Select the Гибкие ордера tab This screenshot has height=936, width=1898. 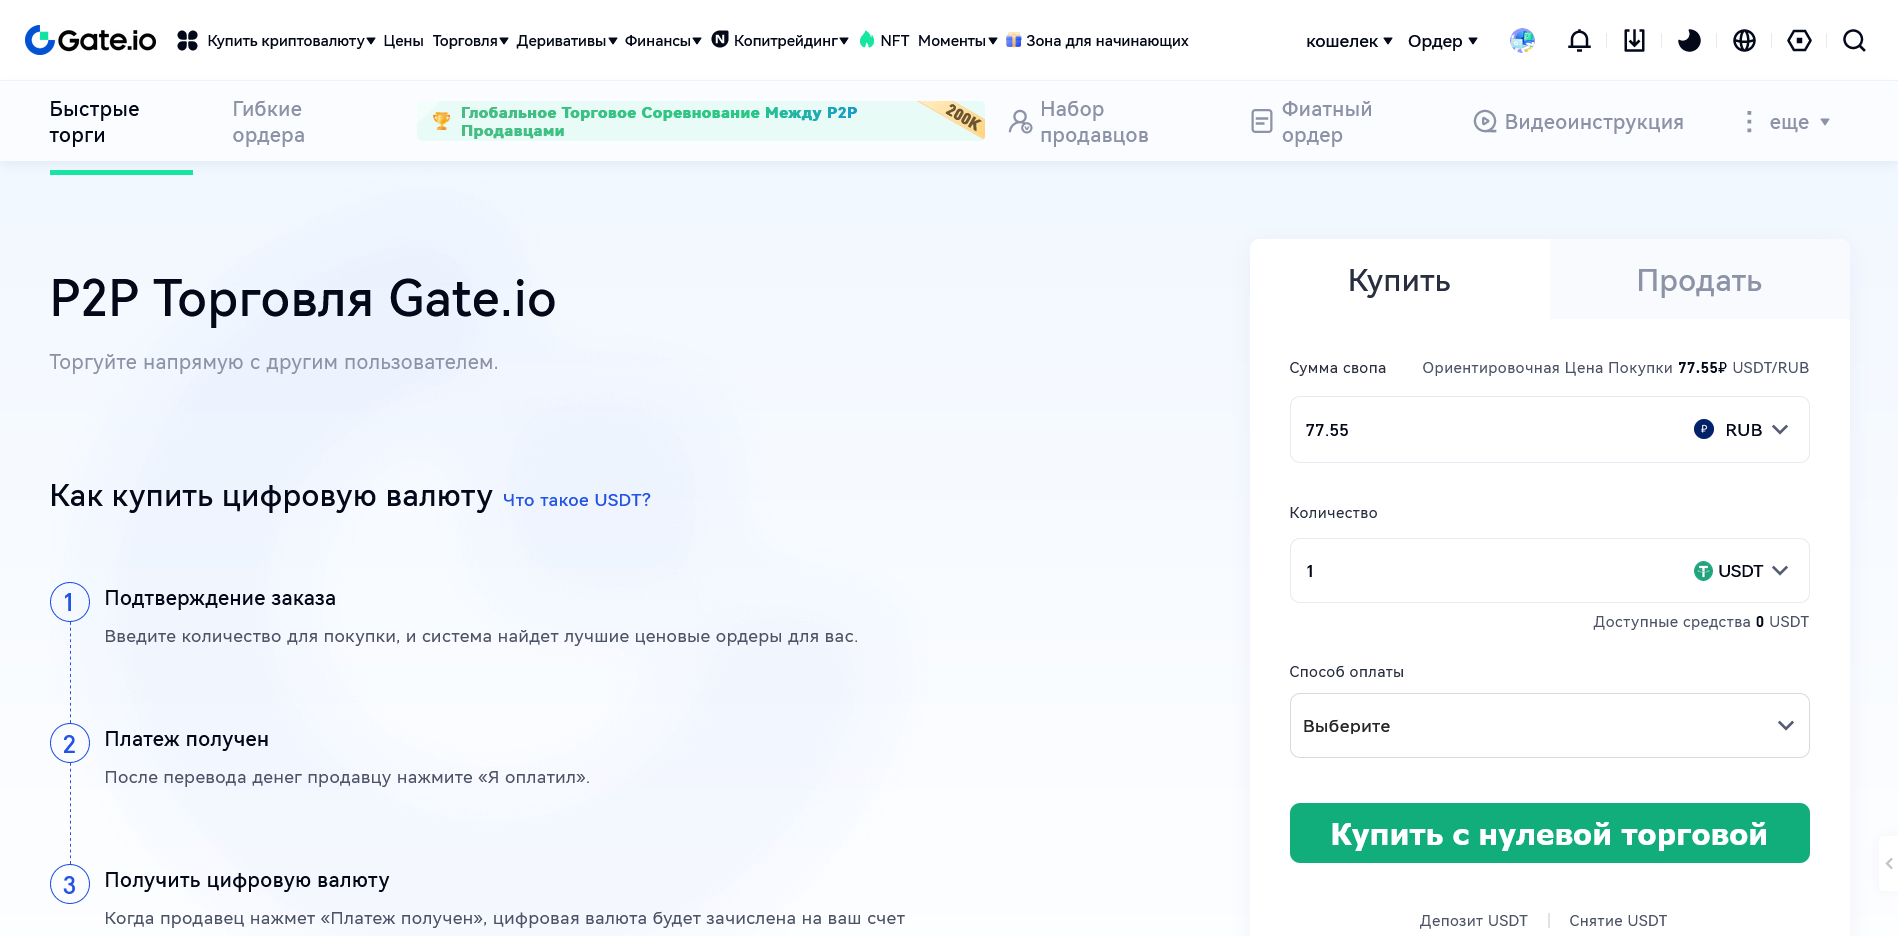(268, 122)
